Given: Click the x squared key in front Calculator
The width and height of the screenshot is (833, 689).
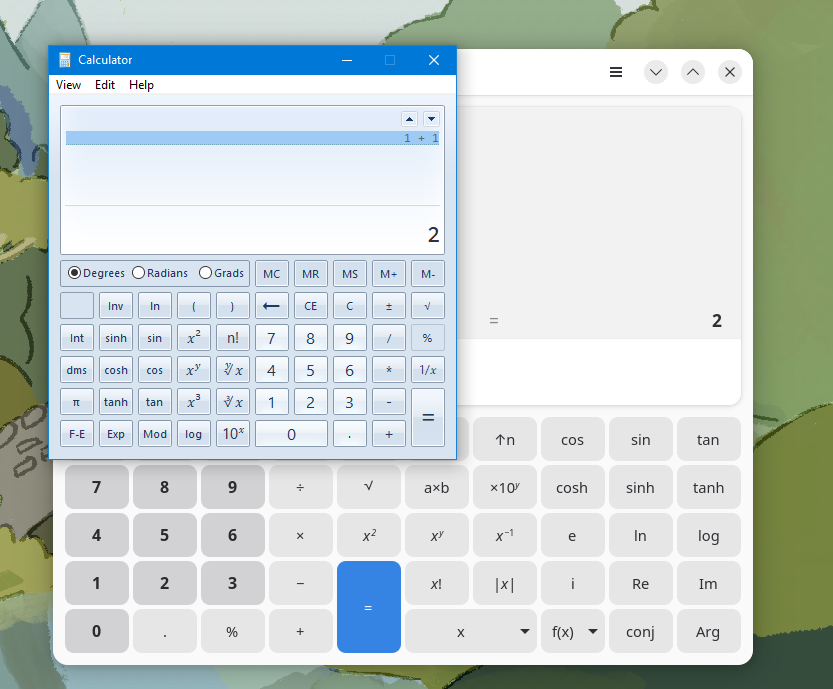Looking at the screenshot, I should (x=194, y=338).
